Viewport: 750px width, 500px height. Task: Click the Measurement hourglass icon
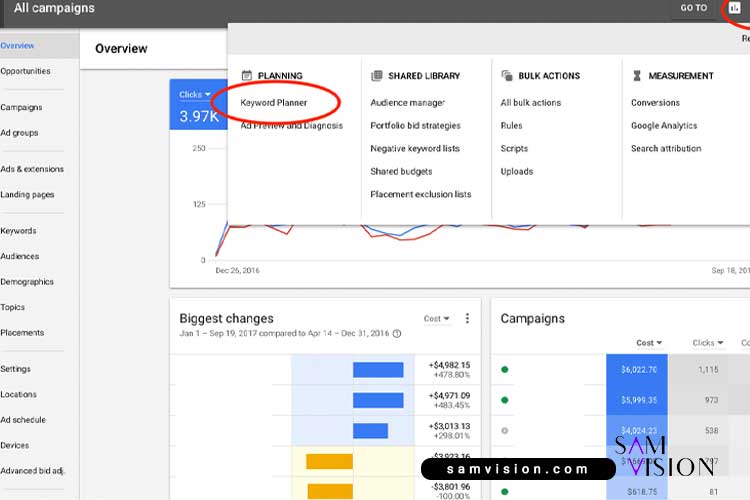tap(637, 75)
